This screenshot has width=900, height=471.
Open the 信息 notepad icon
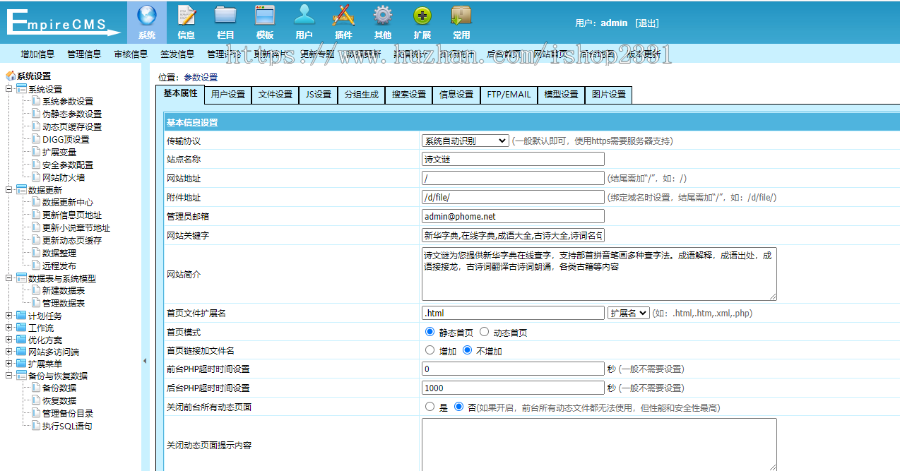[186, 20]
